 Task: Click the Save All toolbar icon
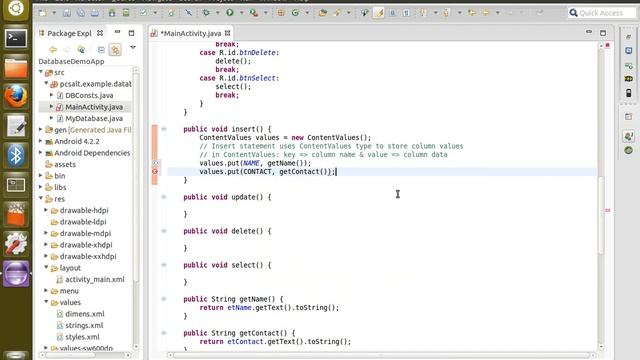(81, 13)
